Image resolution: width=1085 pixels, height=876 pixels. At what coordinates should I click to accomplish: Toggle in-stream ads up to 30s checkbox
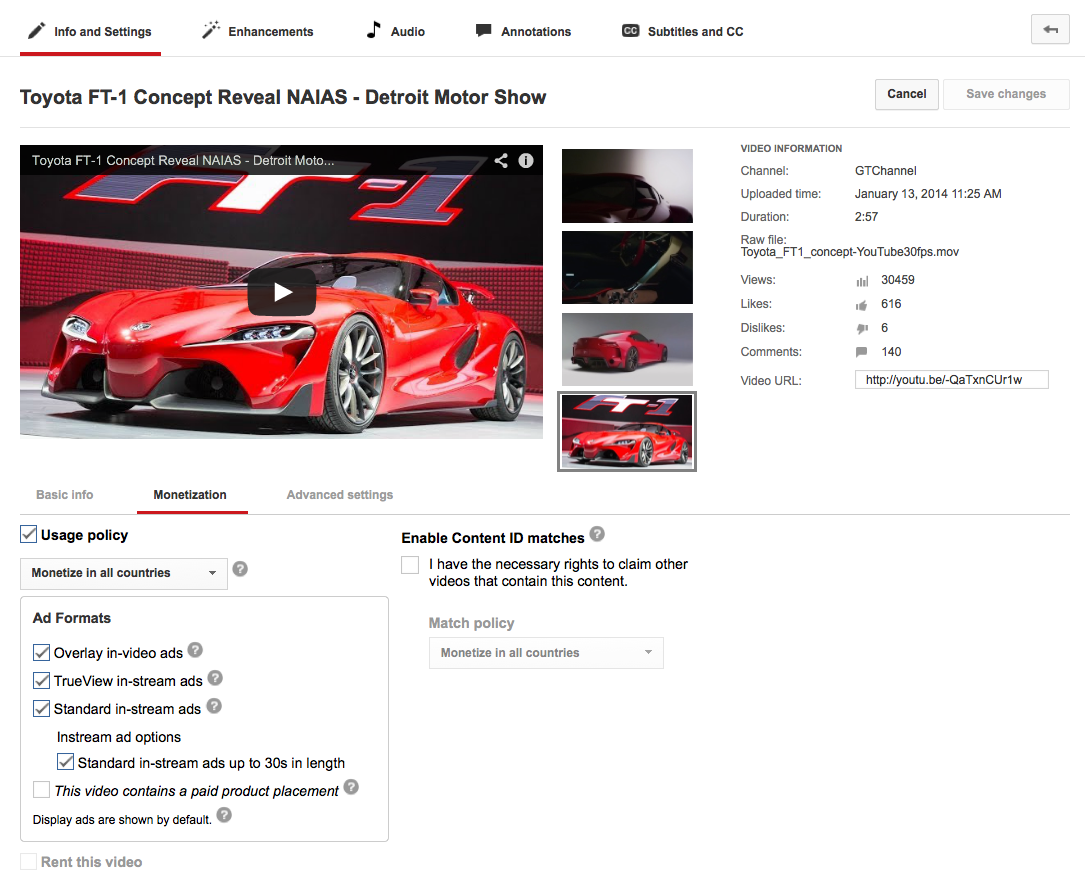click(x=65, y=762)
